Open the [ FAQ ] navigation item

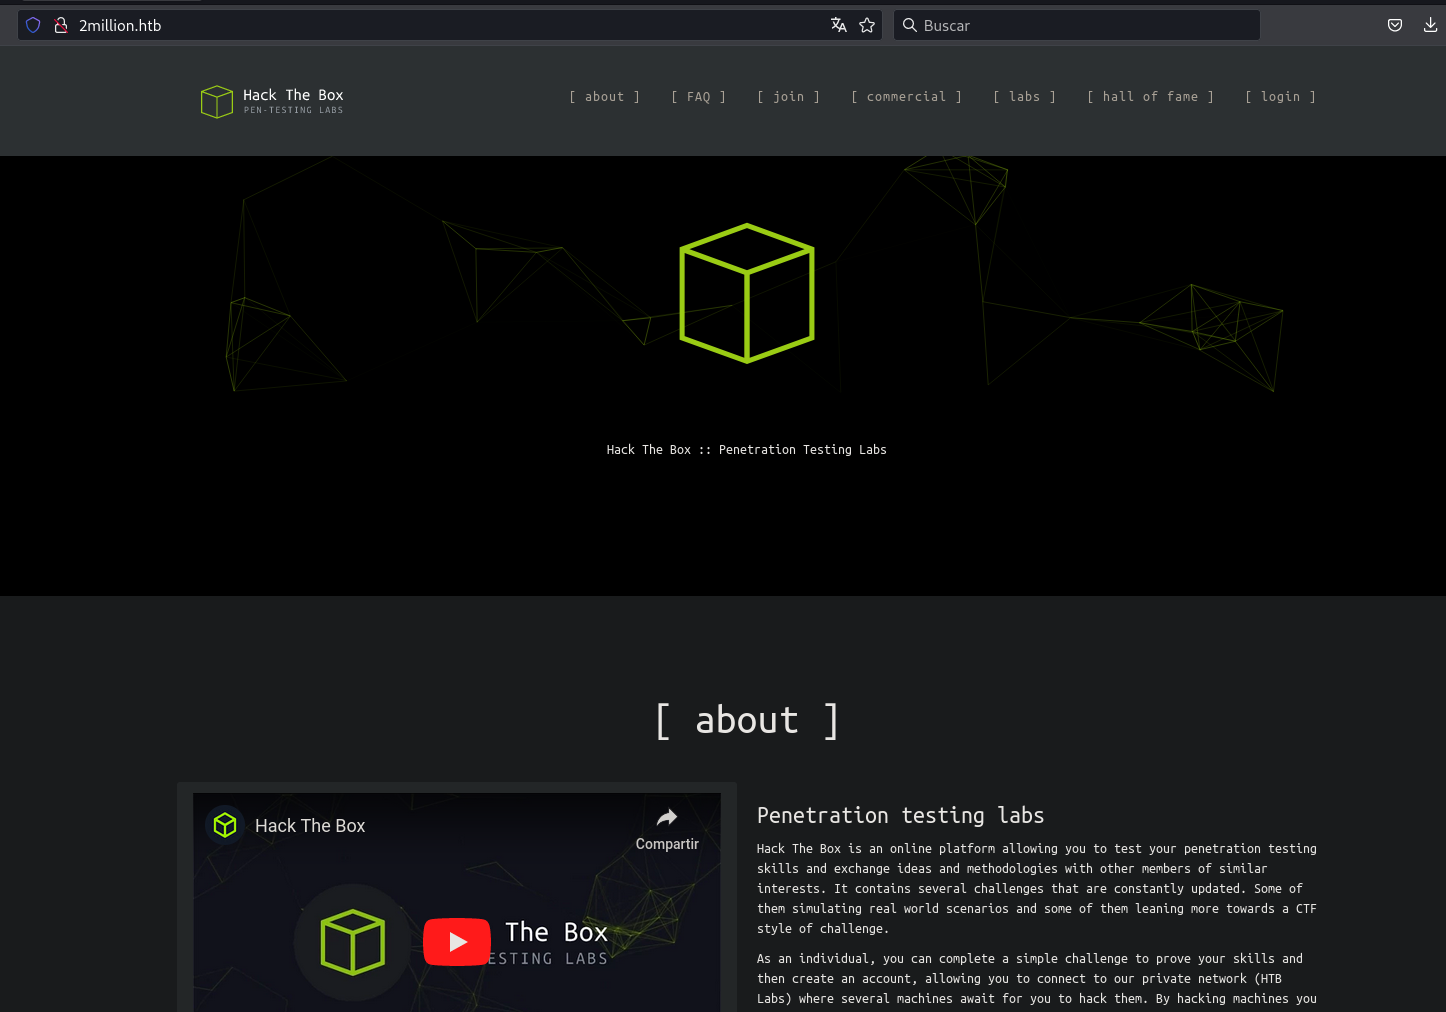pos(698,97)
